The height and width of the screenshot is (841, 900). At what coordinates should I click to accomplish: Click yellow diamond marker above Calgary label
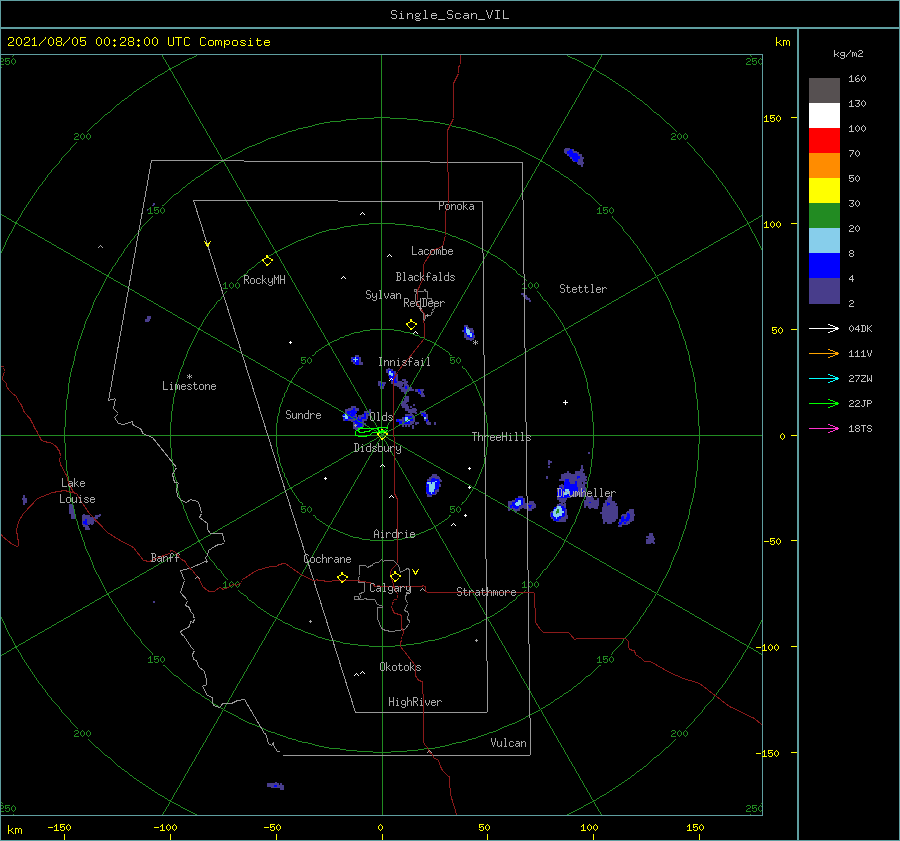click(x=395, y=576)
